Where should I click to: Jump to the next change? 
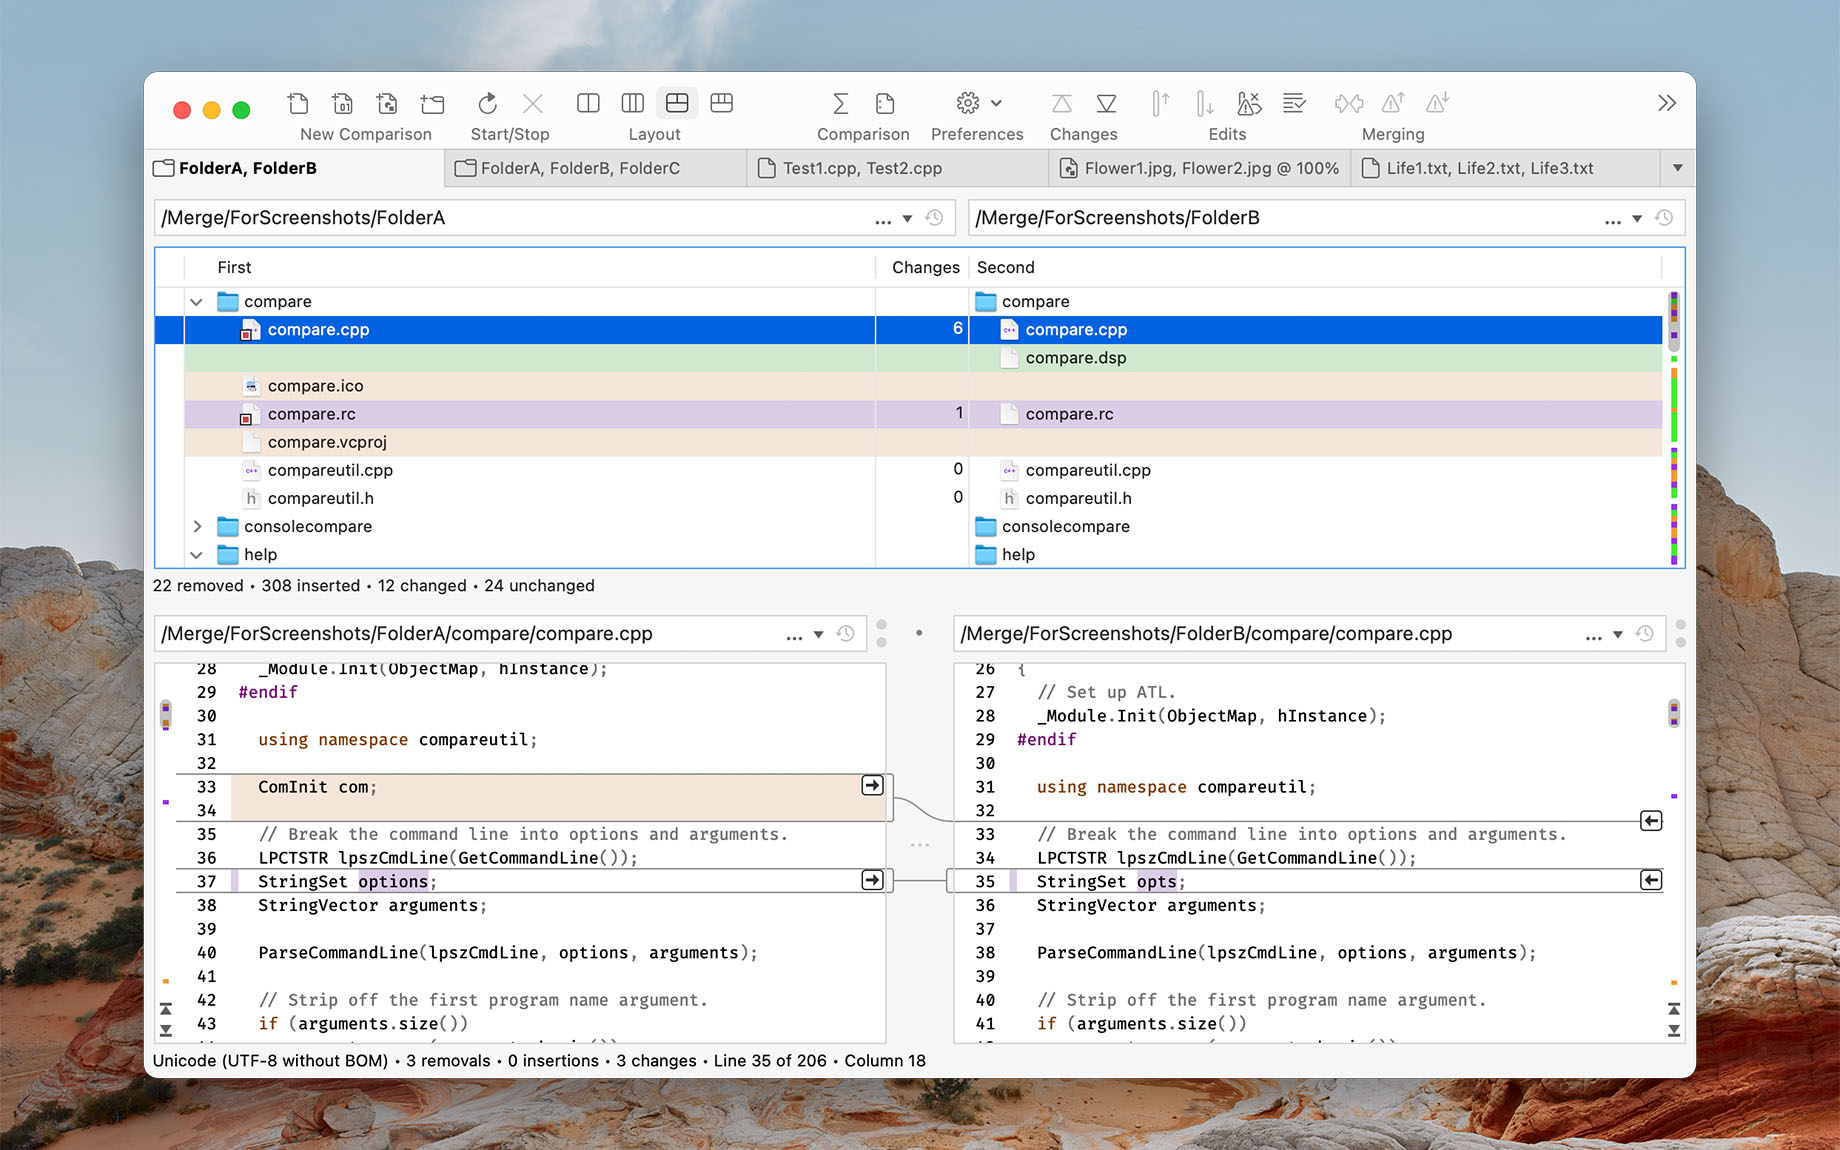[1107, 103]
